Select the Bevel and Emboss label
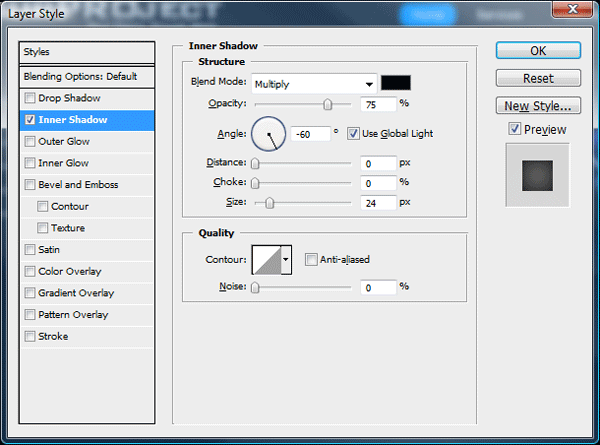The height and width of the screenshot is (445, 600). tap(78, 185)
